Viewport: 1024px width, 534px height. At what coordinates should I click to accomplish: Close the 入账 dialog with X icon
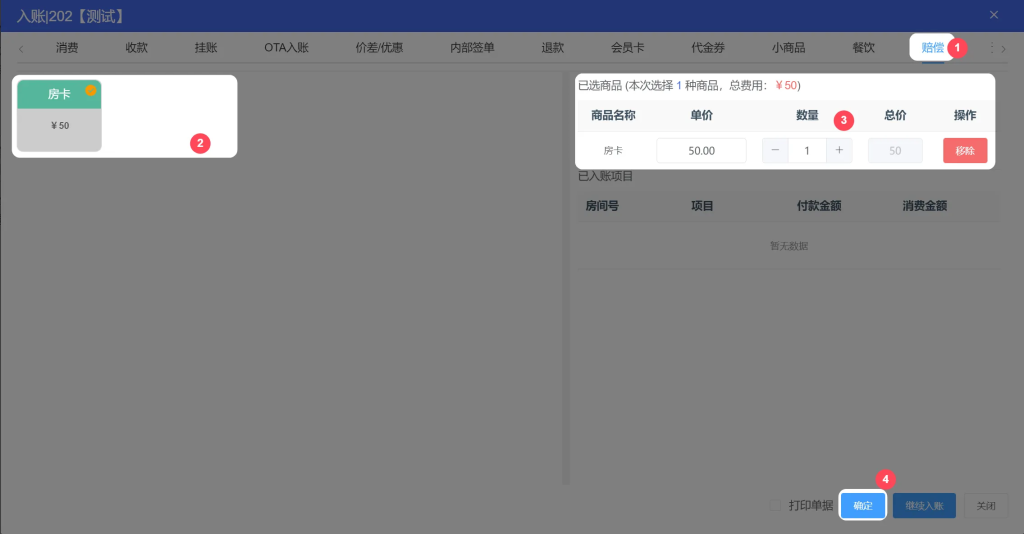(993, 15)
